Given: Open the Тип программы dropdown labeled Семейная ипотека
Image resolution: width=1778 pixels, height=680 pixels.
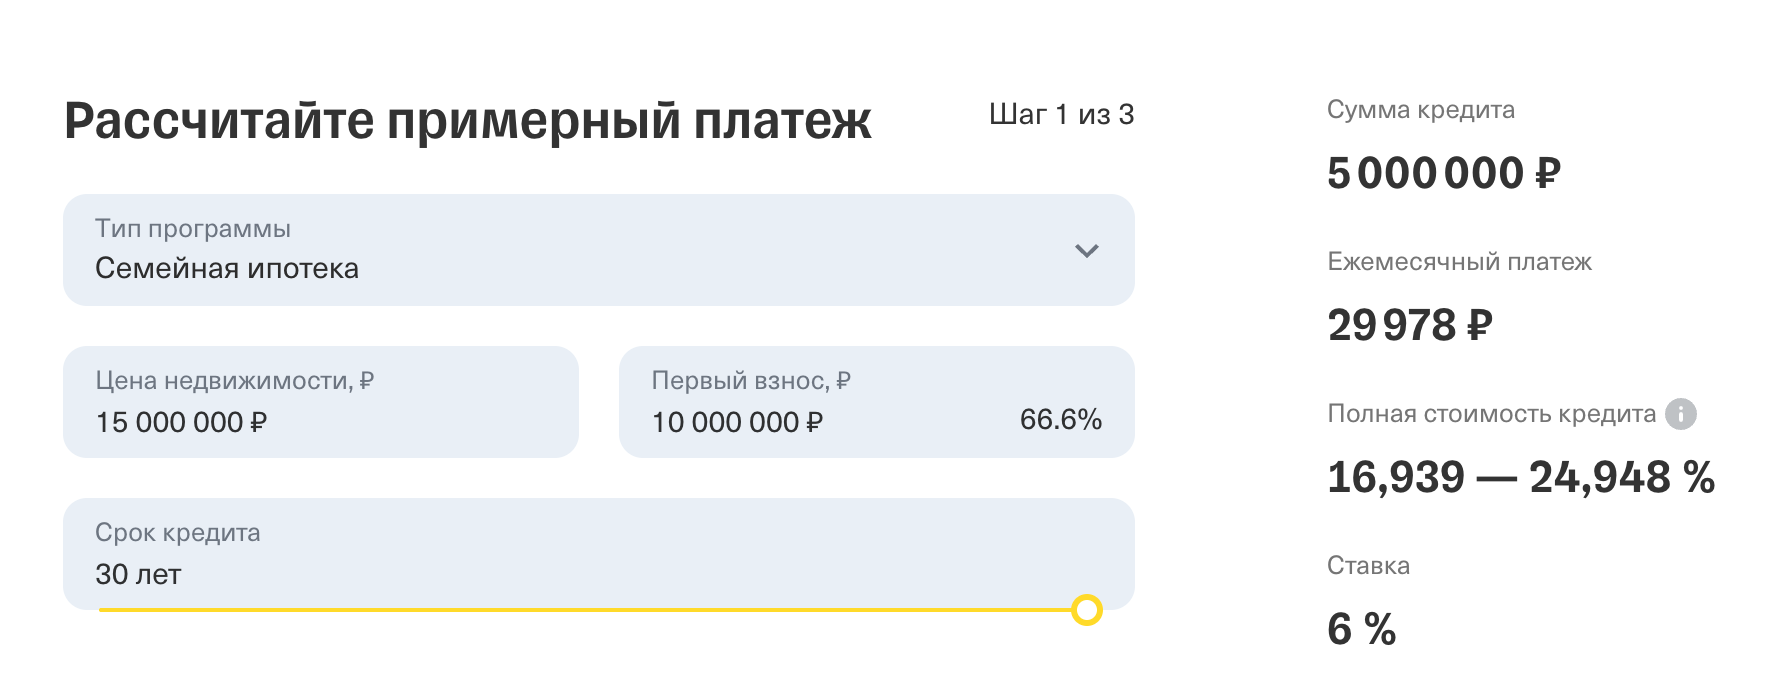Looking at the screenshot, I should [599, 250].
